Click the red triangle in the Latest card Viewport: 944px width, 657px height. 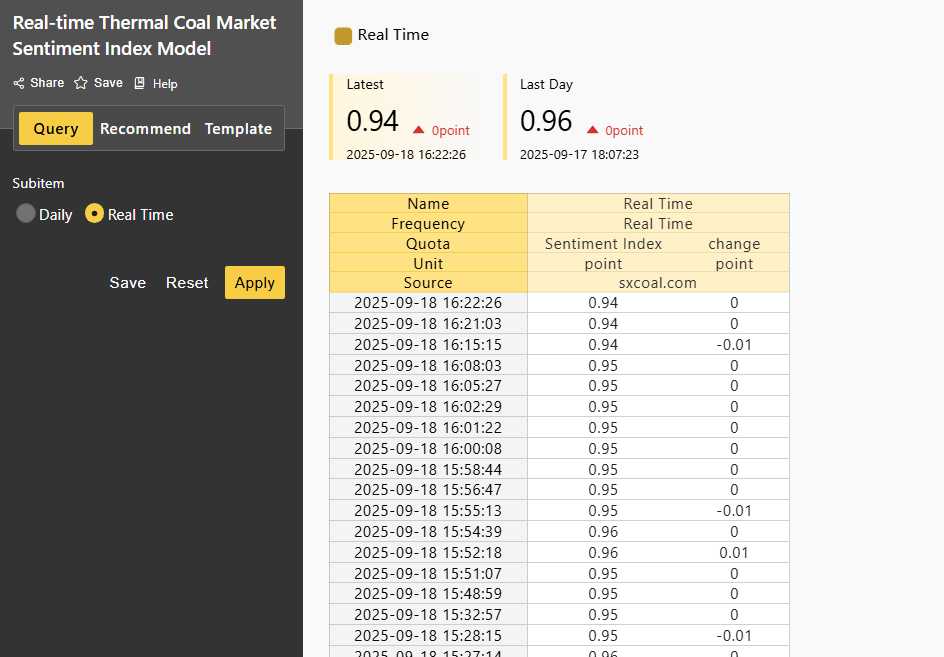[419, 130]
